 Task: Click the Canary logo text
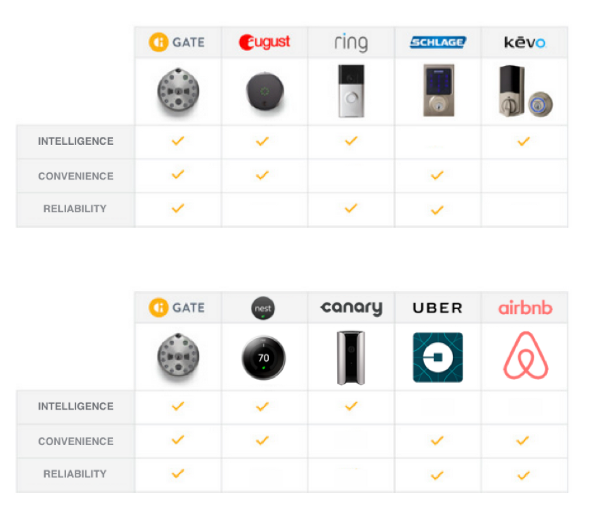point(350,308)
